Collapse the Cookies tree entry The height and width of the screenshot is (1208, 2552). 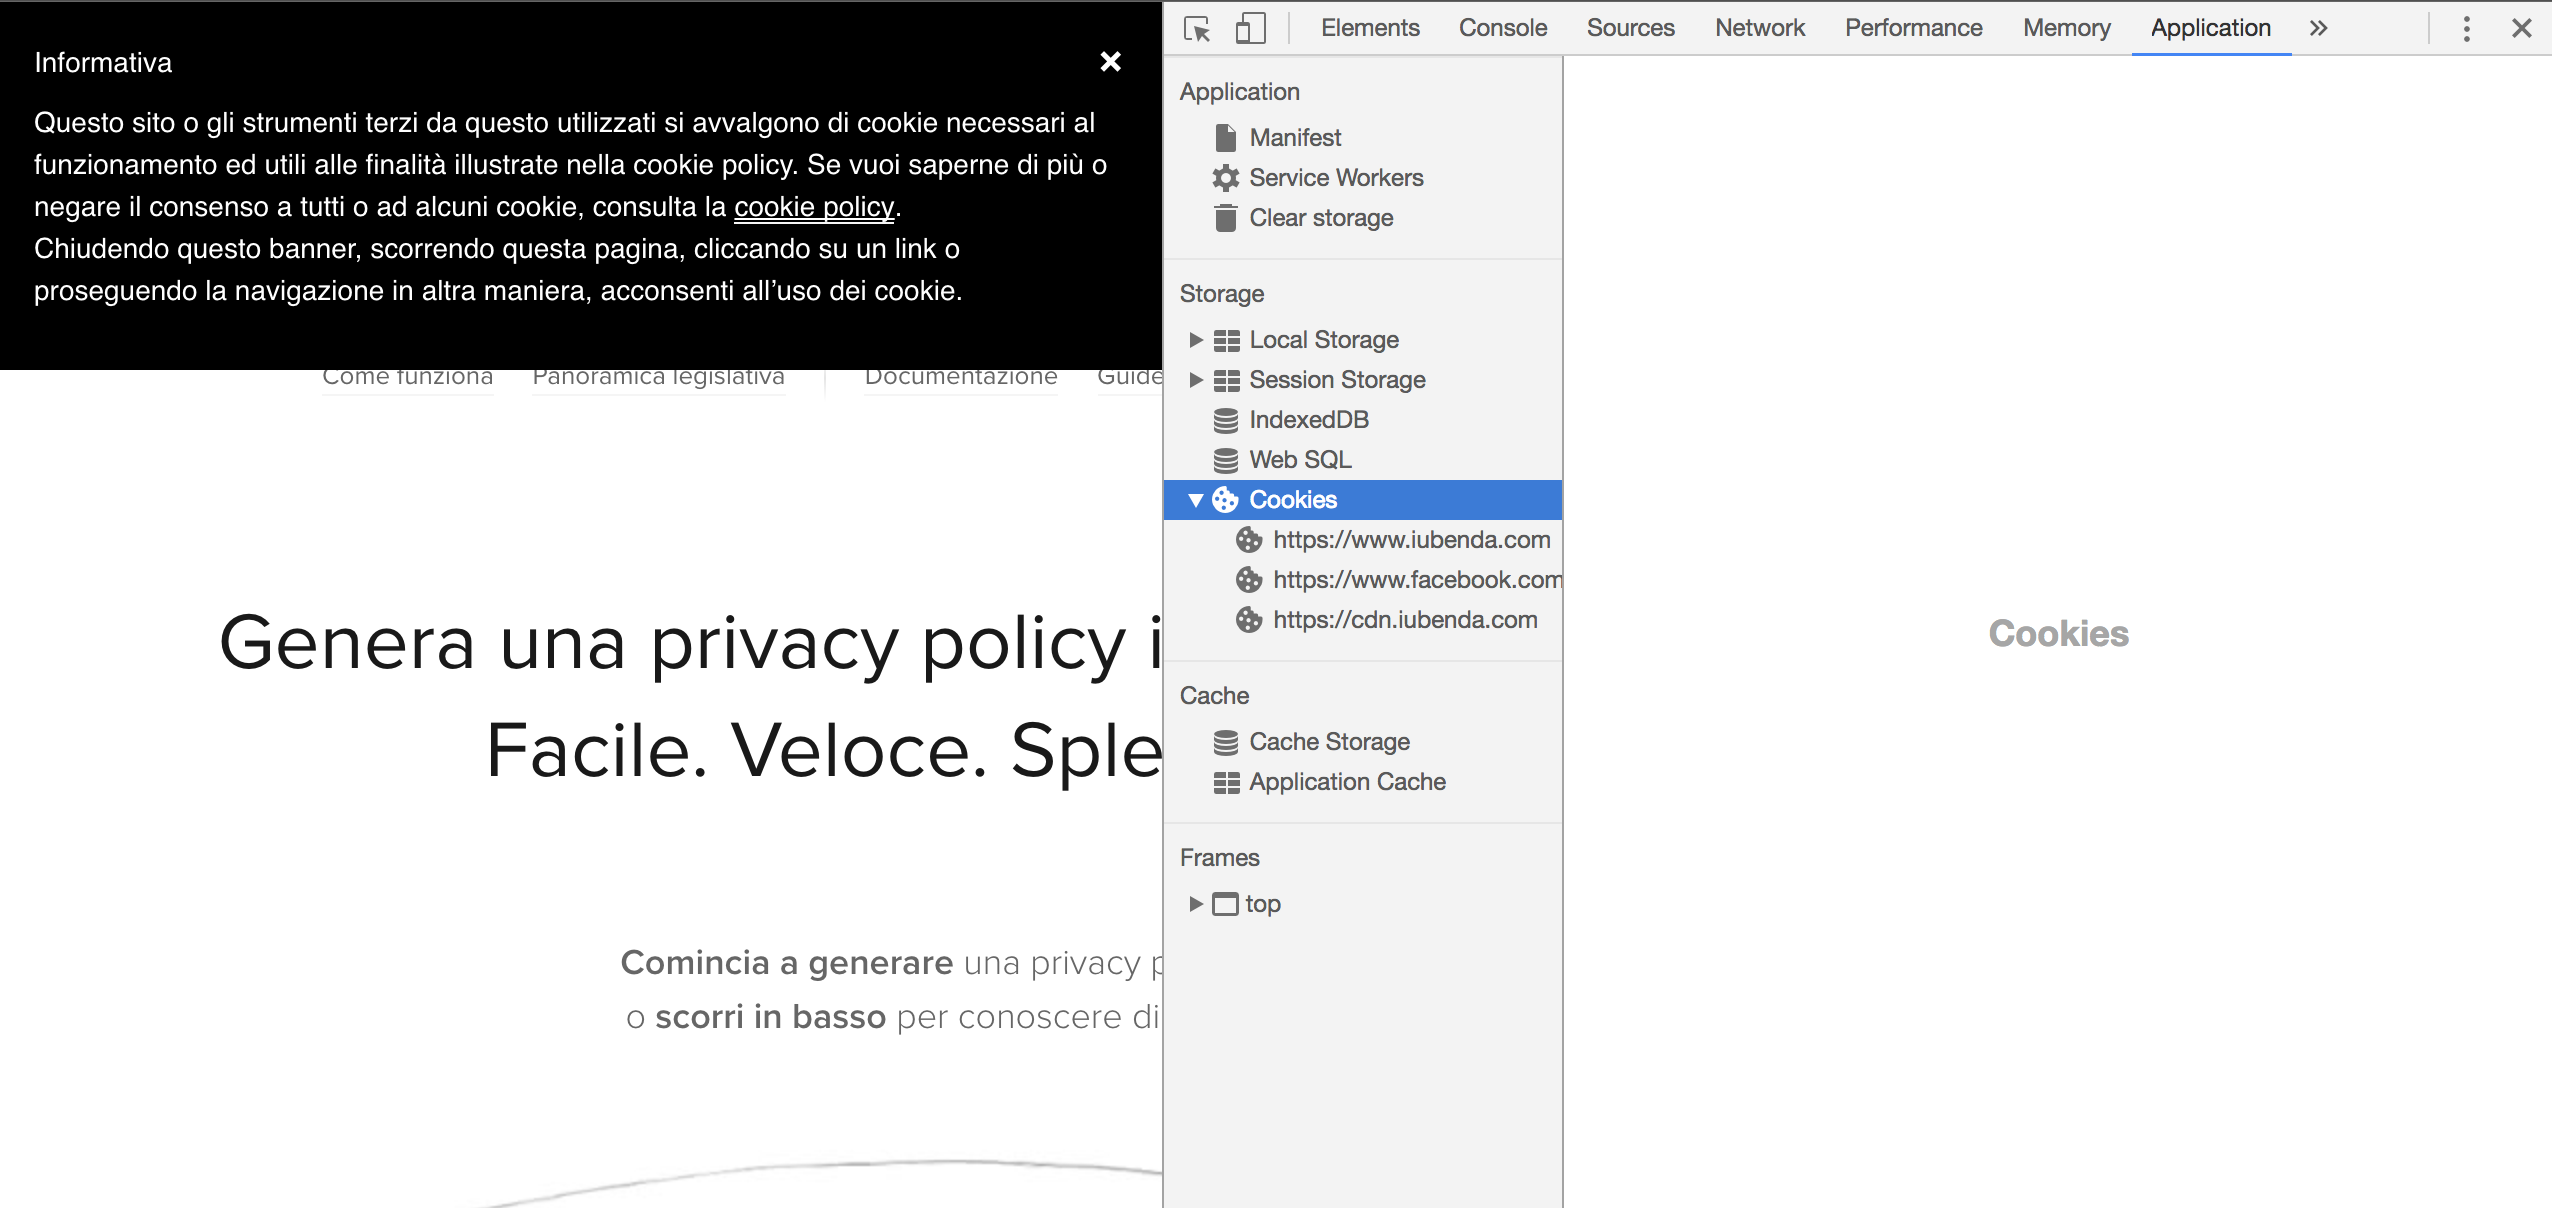click(x=1196, y=500)
